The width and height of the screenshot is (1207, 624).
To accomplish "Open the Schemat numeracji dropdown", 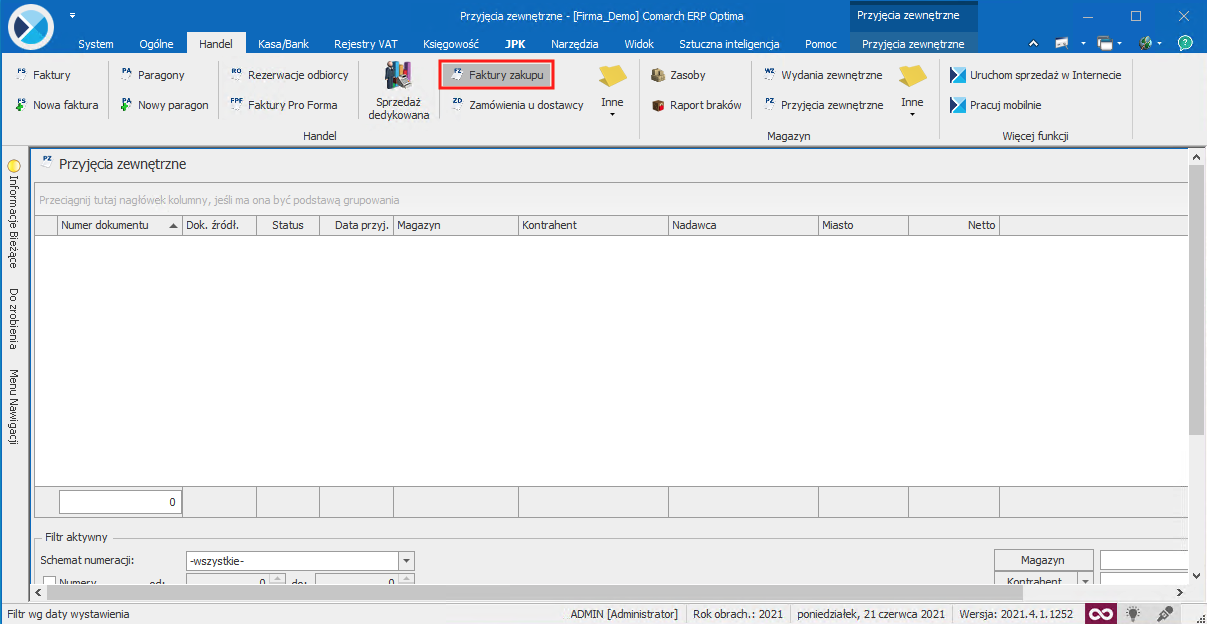I will point(406,561).
